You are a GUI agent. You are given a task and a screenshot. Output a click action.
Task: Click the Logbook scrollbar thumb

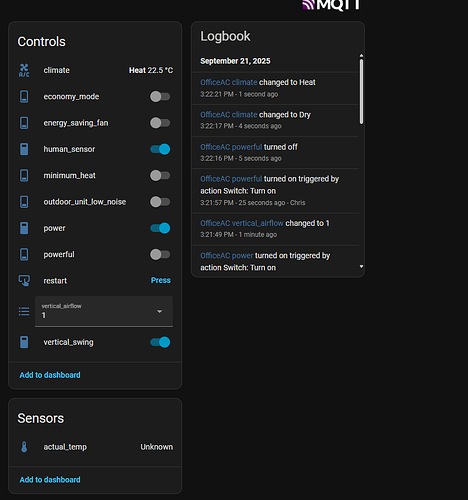point(361,92)
